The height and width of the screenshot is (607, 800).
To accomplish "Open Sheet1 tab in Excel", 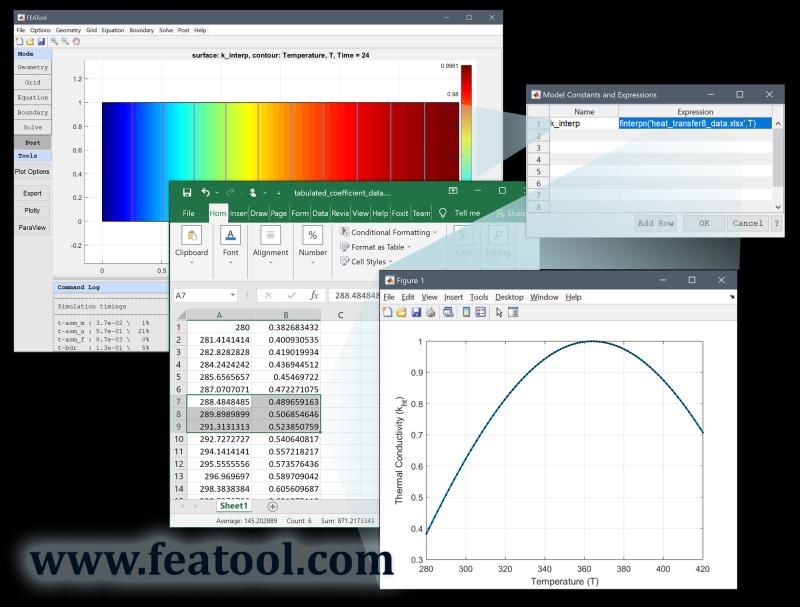I will [x=233, y=506].
